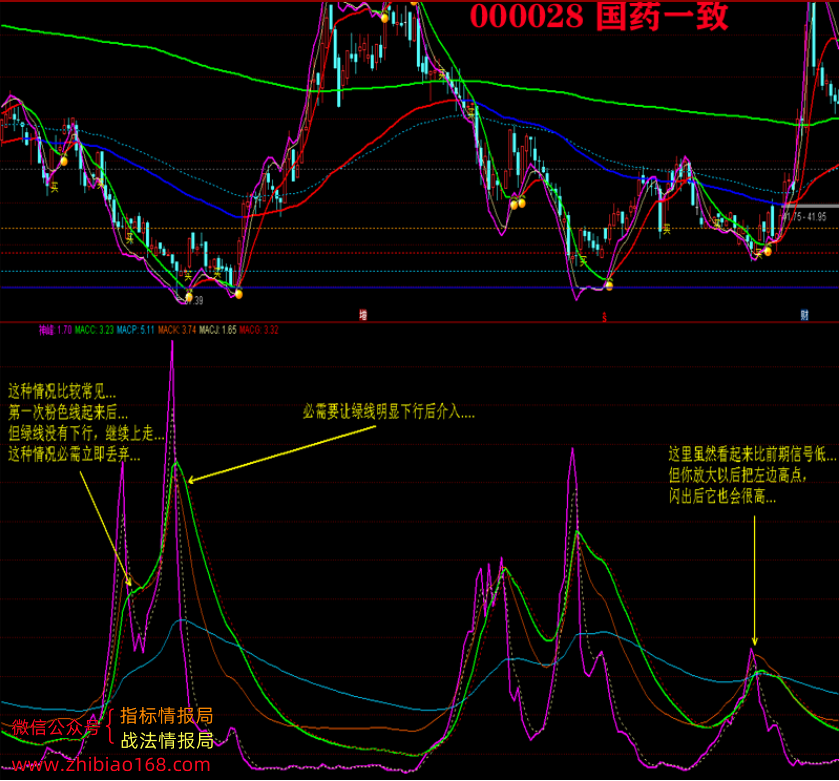
Task: Click the note line 这里虽然看起来比前期信号低
Action: 752,454
